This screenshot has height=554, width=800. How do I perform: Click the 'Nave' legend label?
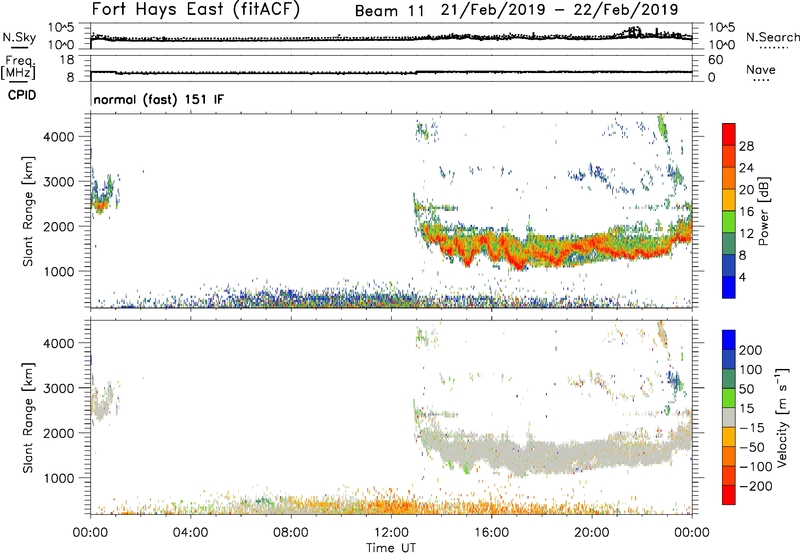[x=761, y=69]
